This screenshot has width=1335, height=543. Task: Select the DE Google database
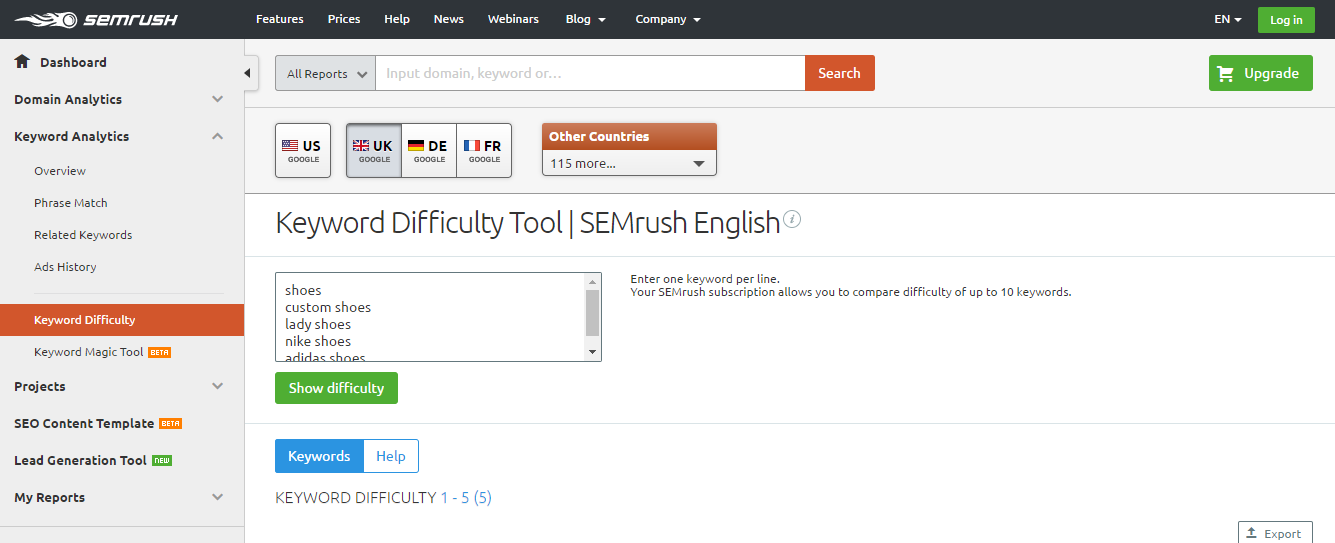pos(429,150)
